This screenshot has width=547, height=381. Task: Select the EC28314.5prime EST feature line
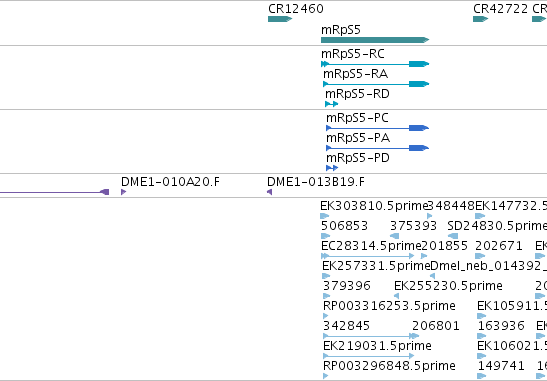pos(368,256)
